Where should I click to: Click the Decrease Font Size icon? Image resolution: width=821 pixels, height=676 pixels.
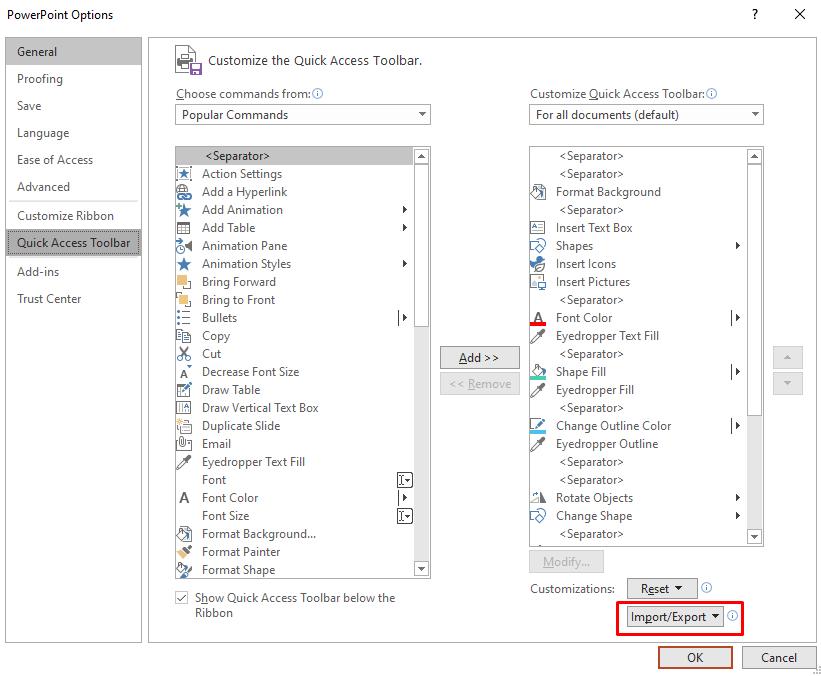click(x=184, y=372)
